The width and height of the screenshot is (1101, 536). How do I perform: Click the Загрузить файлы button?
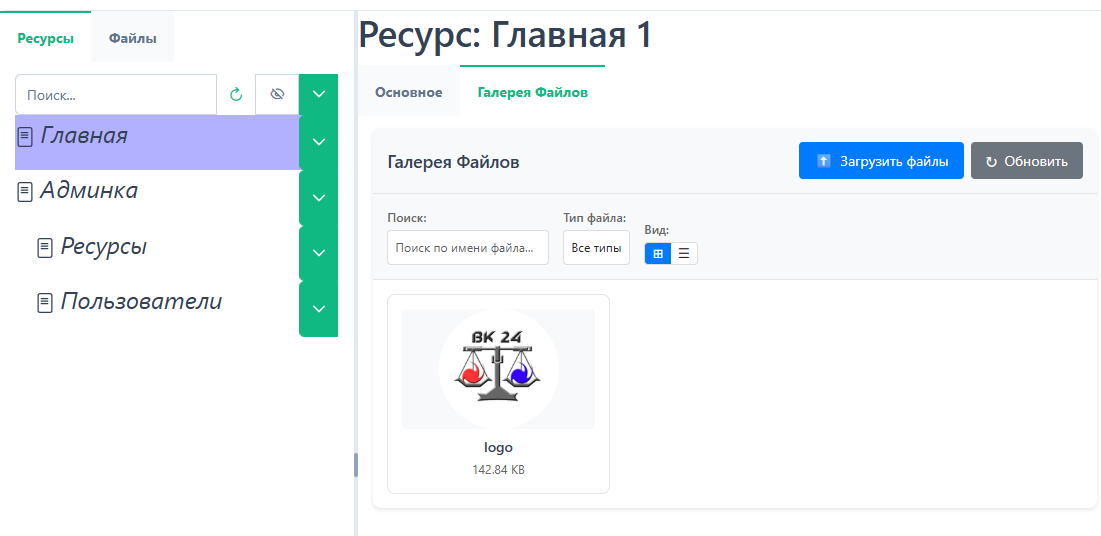pyautogui.click(x=880, y=161)
